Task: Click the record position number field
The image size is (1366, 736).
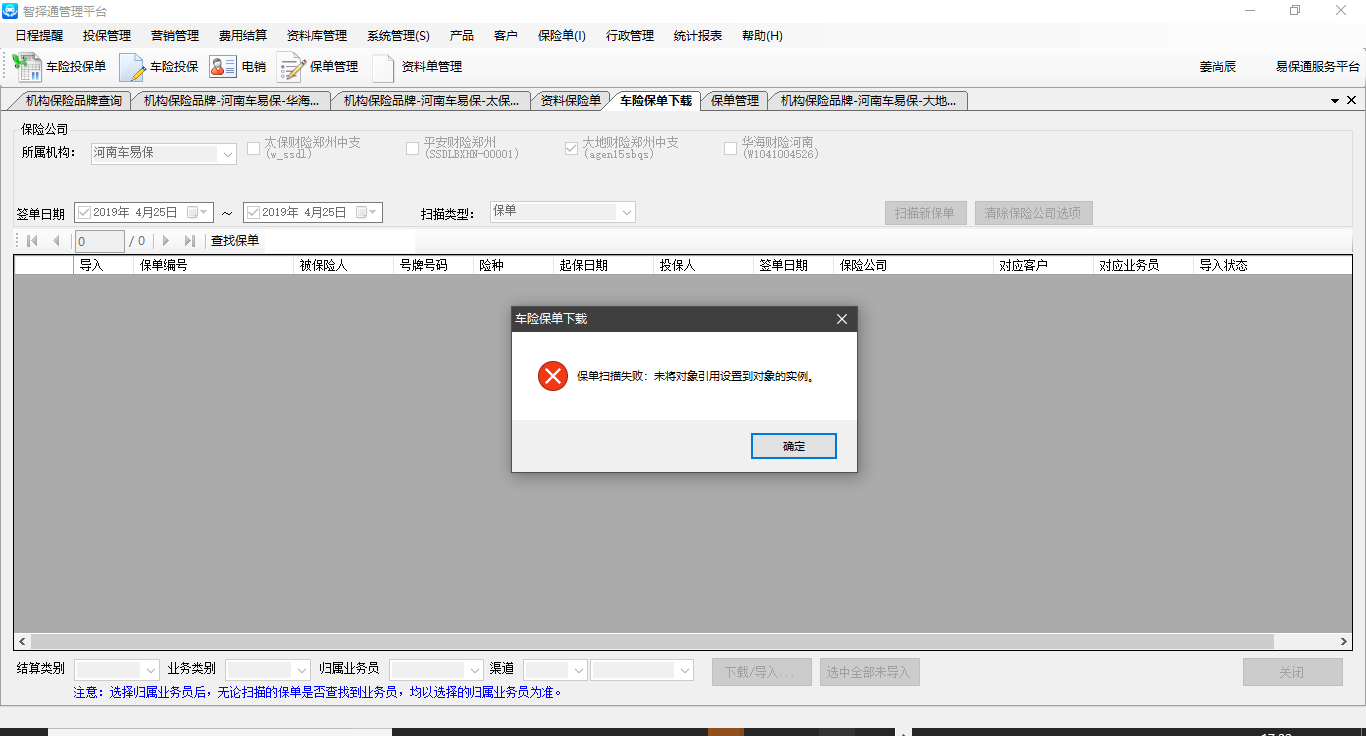Action: [100, 241]
